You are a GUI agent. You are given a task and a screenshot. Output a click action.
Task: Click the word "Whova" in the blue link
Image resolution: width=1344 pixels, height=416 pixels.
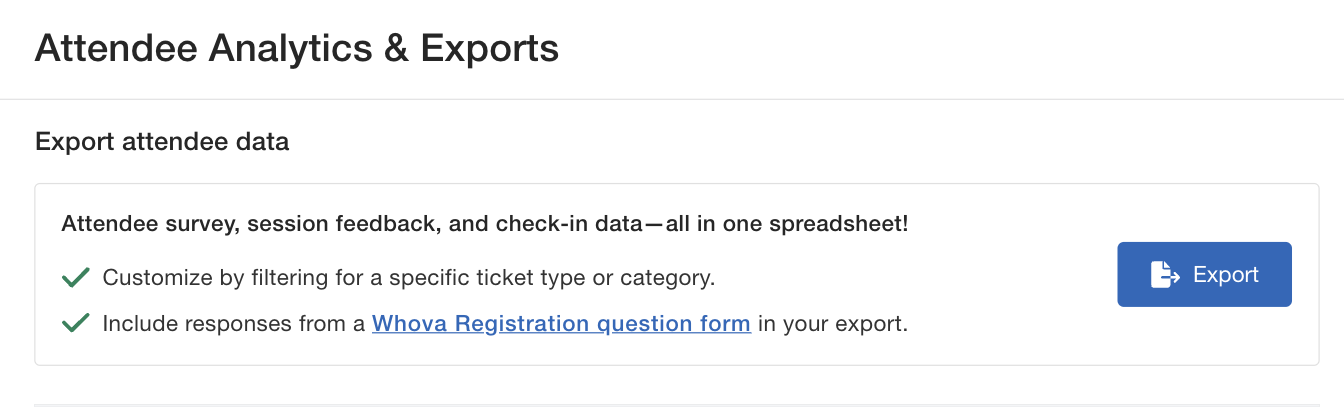point(405,324)
